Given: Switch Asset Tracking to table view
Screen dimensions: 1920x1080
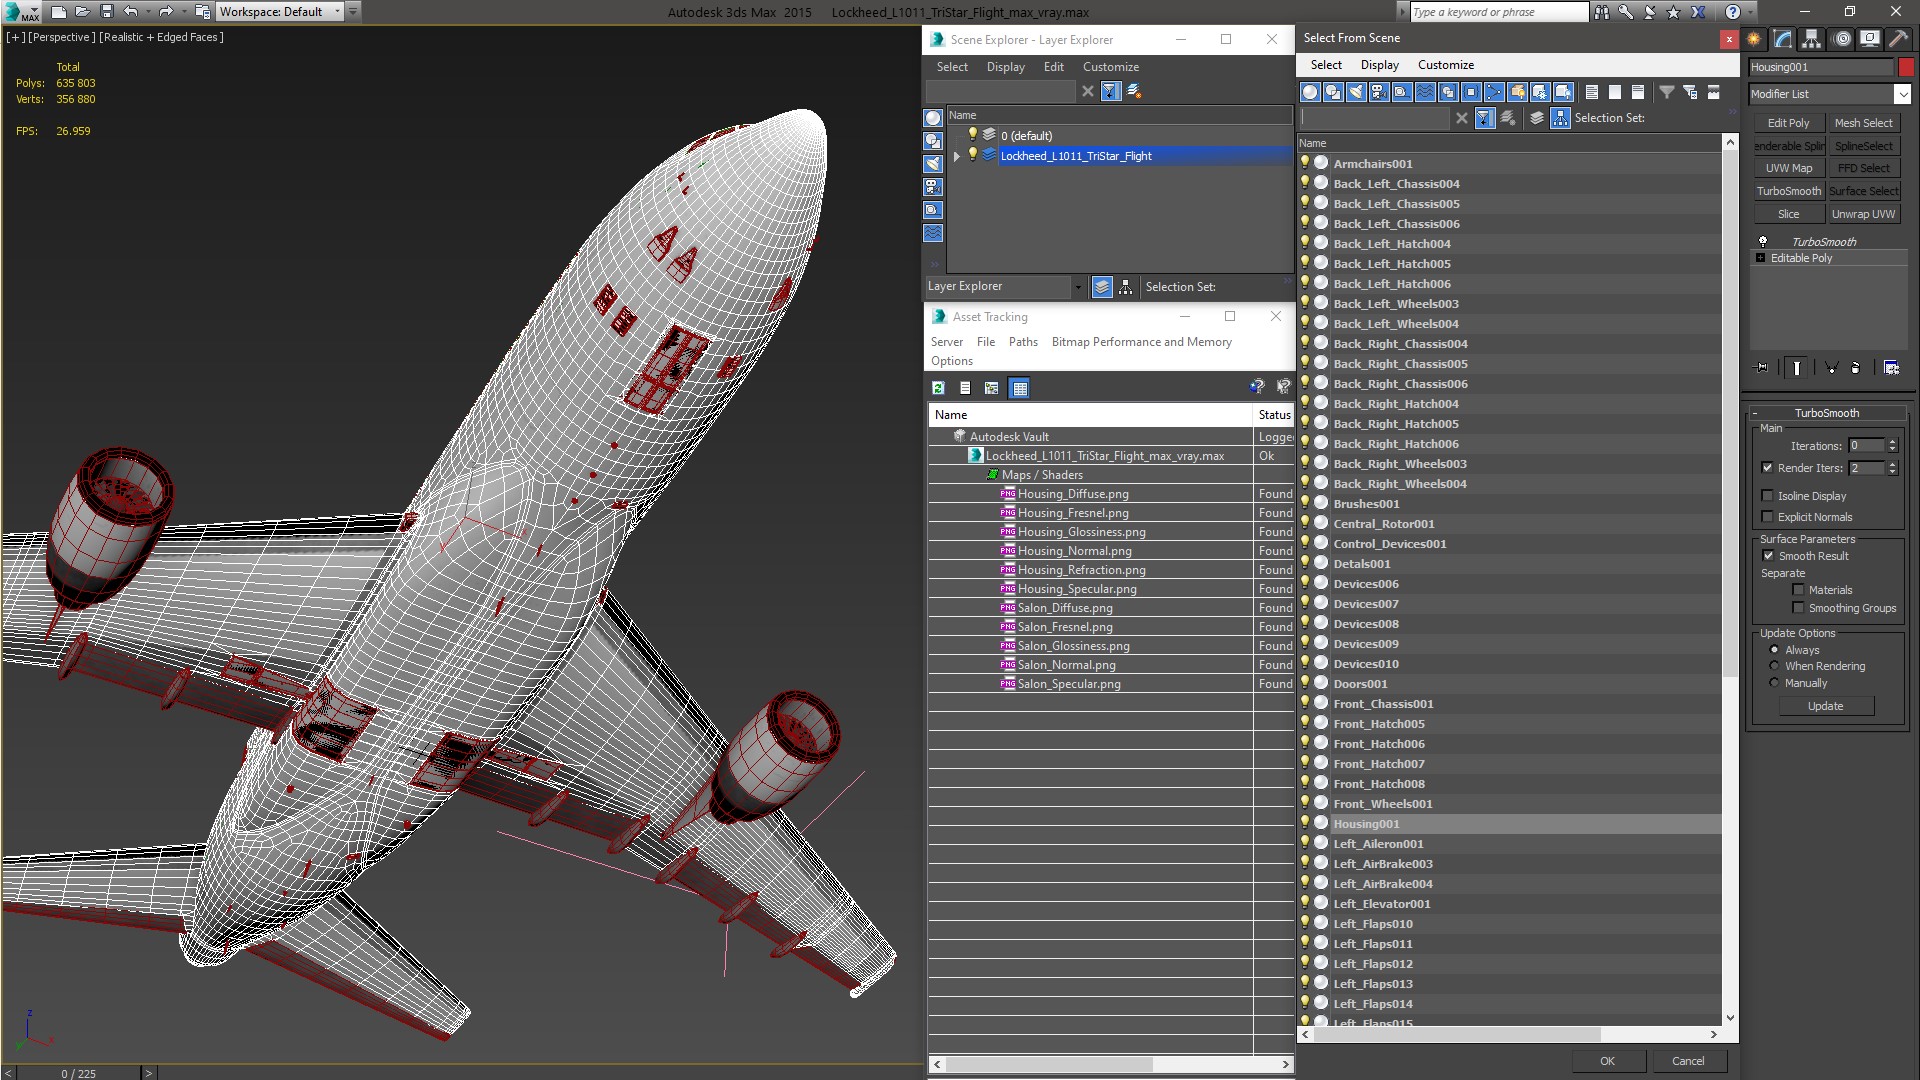Looking at the screenshot, I should coord(1019,388).
